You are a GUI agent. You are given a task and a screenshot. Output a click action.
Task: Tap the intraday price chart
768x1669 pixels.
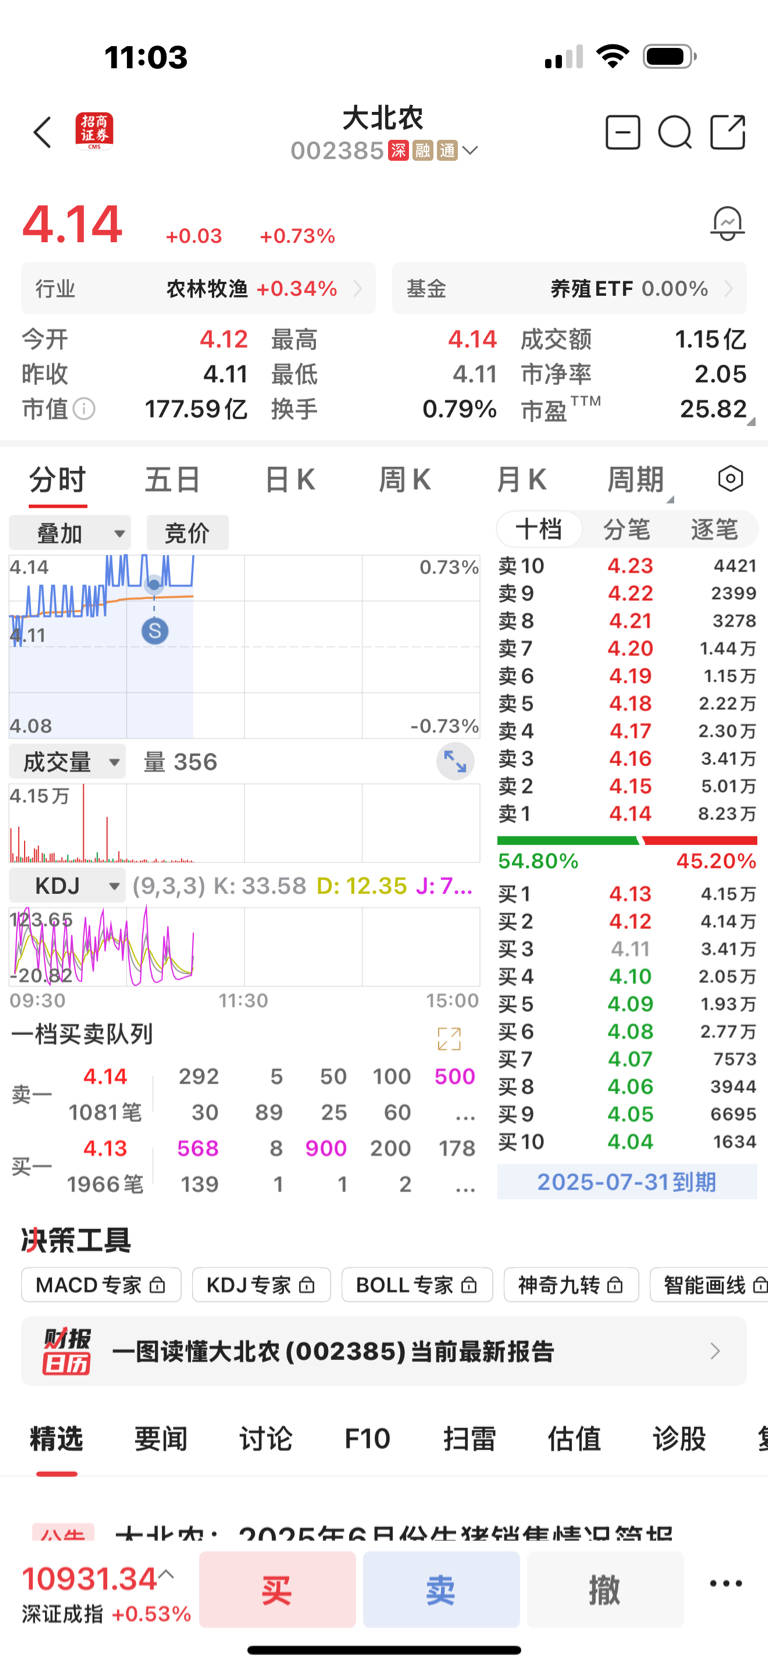click(244, 647)
